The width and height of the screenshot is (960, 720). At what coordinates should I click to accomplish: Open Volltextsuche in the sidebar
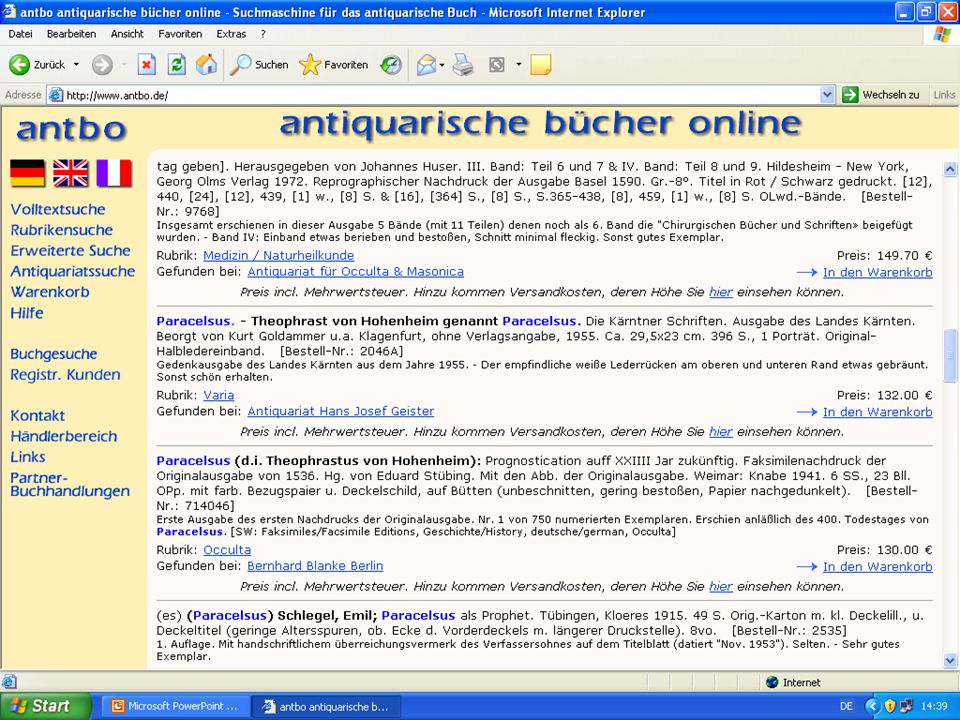tap(58, 209)
